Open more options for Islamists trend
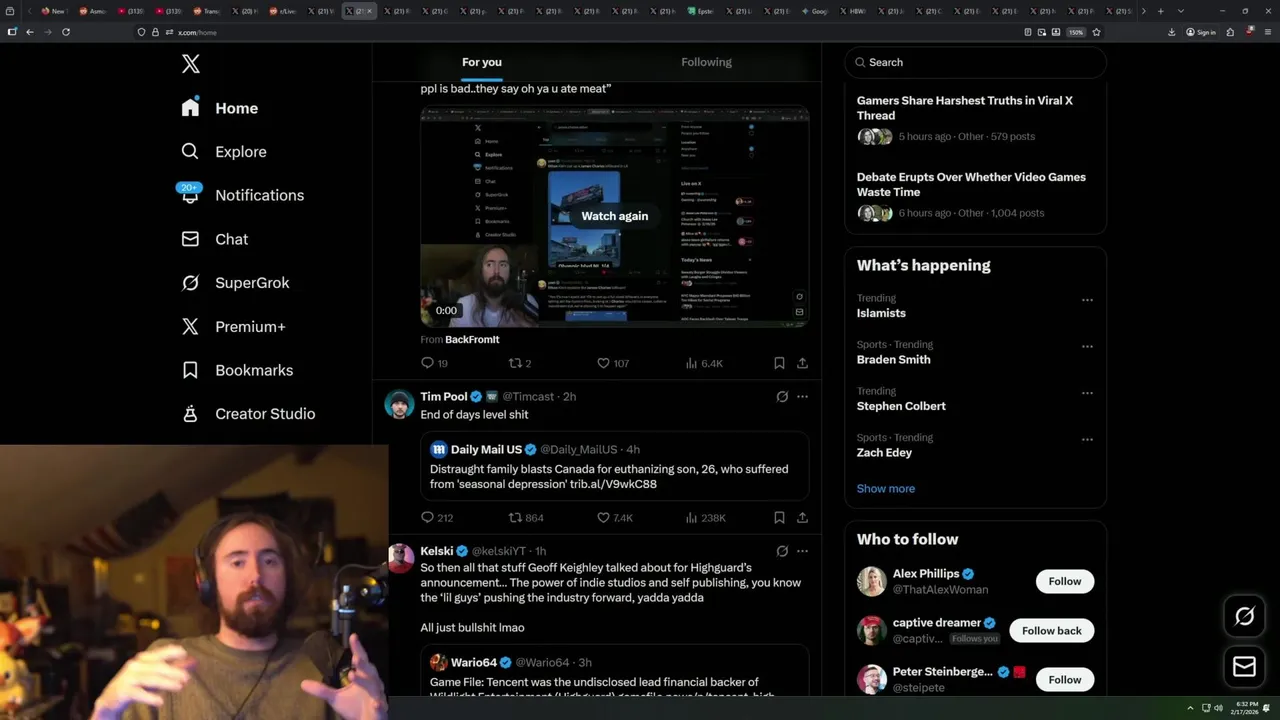The width and height of the screenshot is (1280, 720). point(1087,300)
